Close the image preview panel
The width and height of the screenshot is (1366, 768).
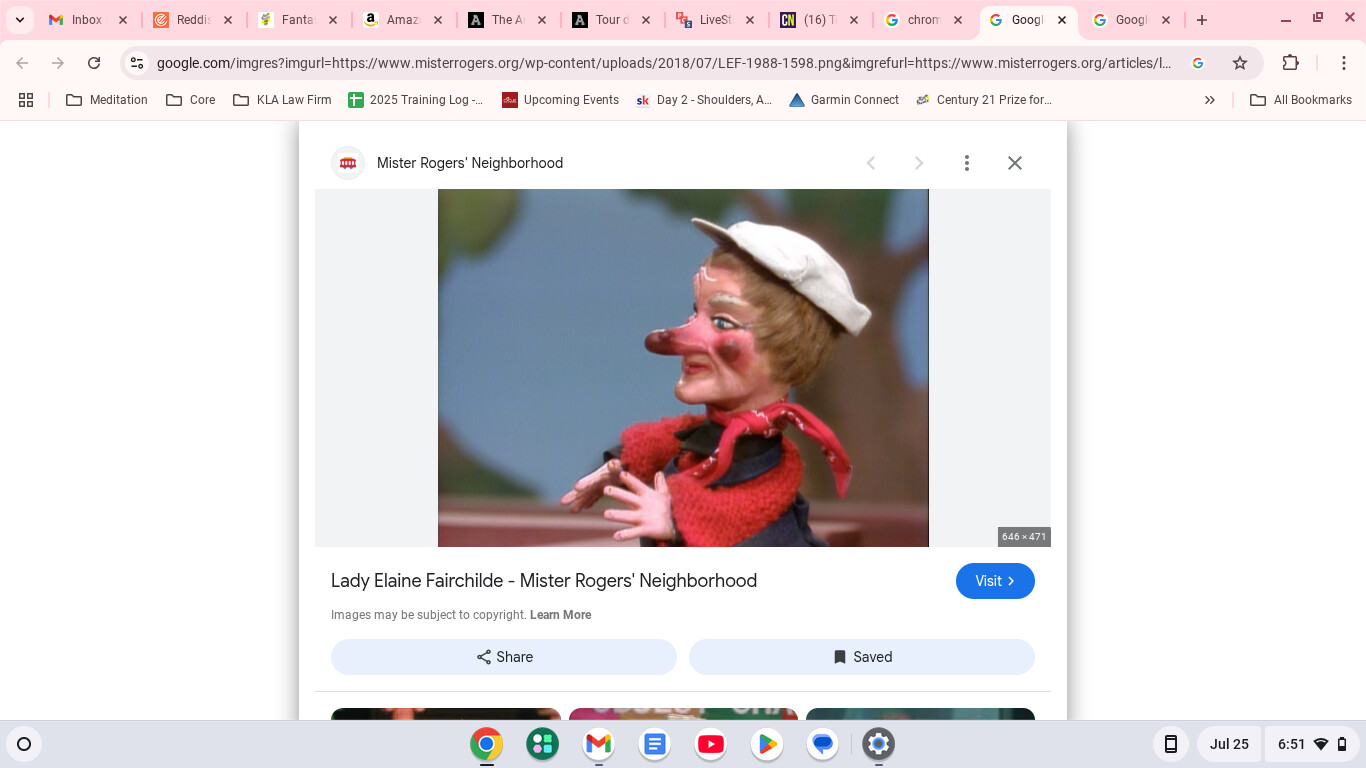(x=1014, y=163)
